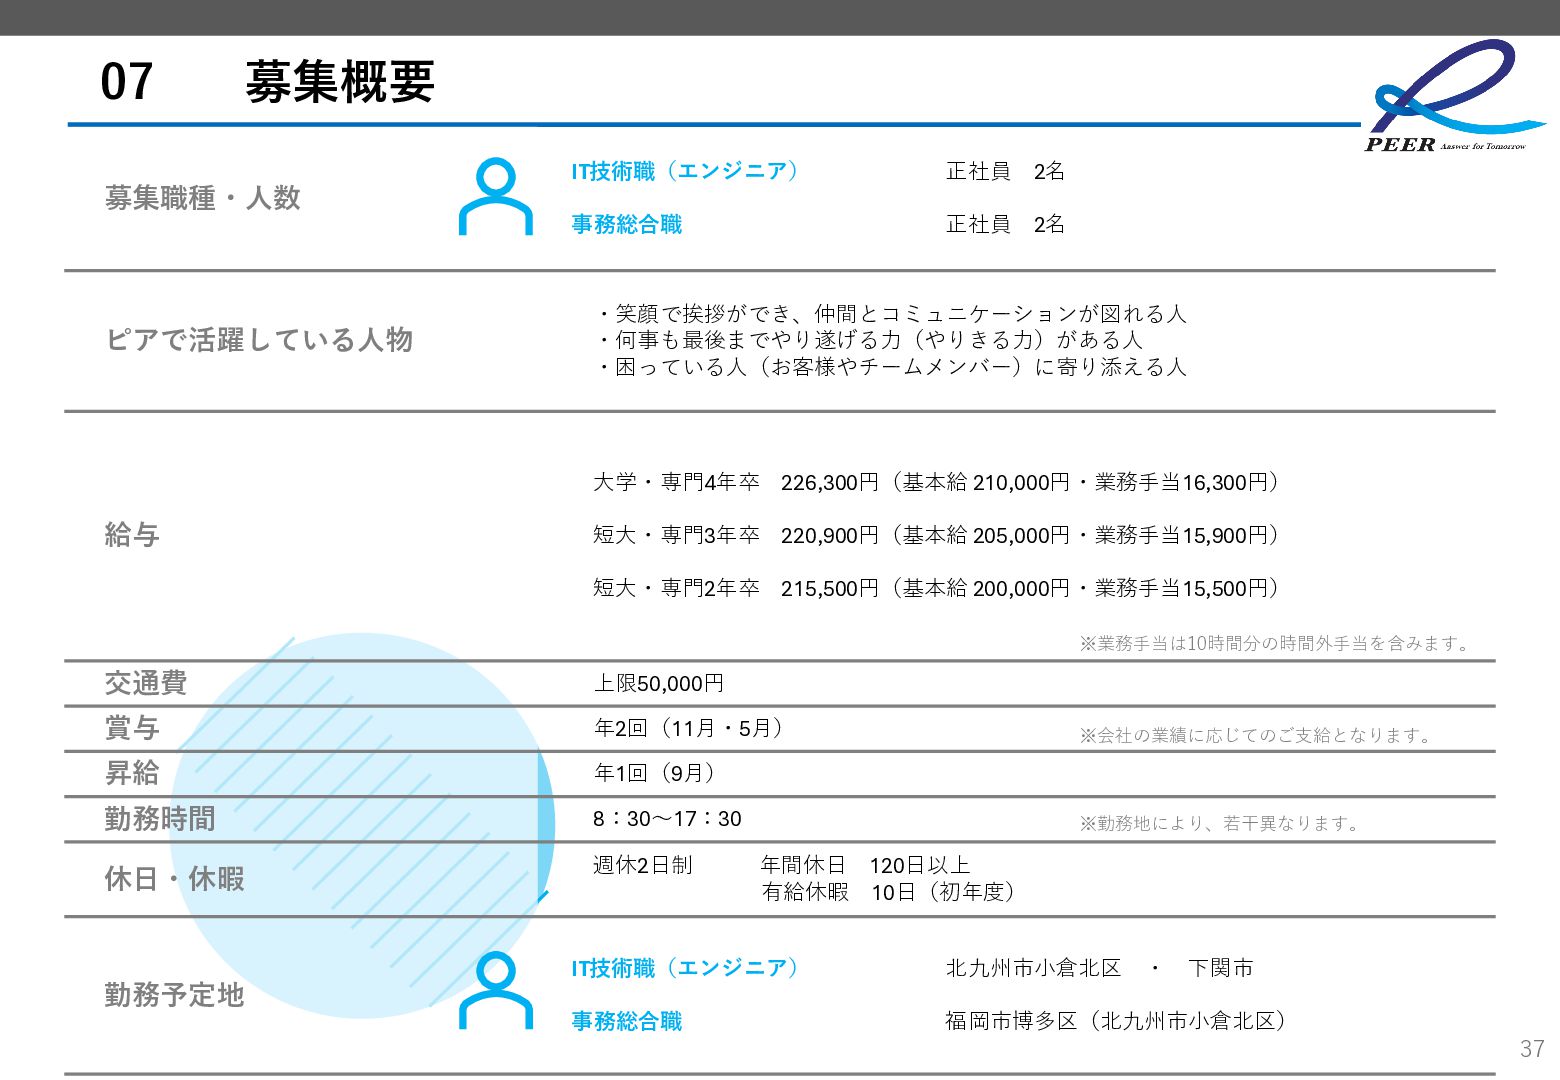Viewport: 1560px width, 1080px height.
Task: Click 下関市 location text
Action: 1221,968
